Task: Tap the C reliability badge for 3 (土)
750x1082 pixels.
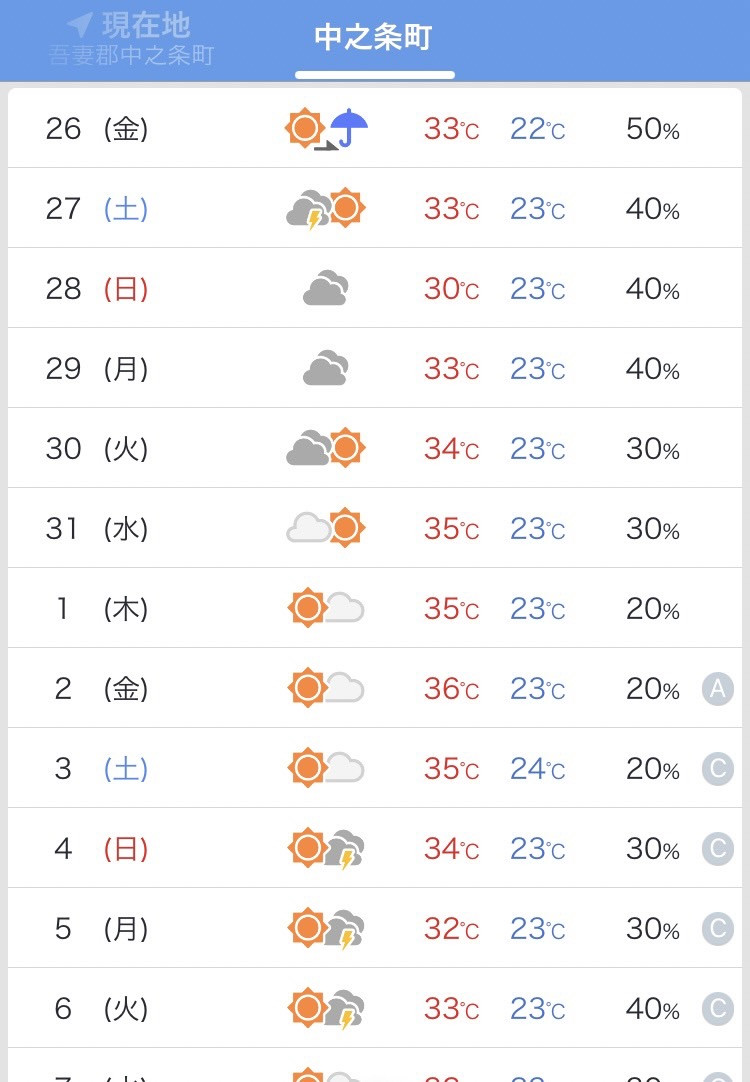Action: 718,769
